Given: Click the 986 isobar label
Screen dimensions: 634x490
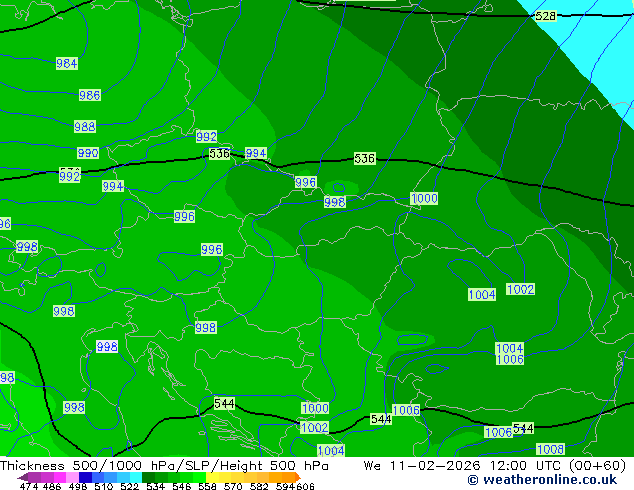Looking at the screenshot, I should tap(90, 95).
